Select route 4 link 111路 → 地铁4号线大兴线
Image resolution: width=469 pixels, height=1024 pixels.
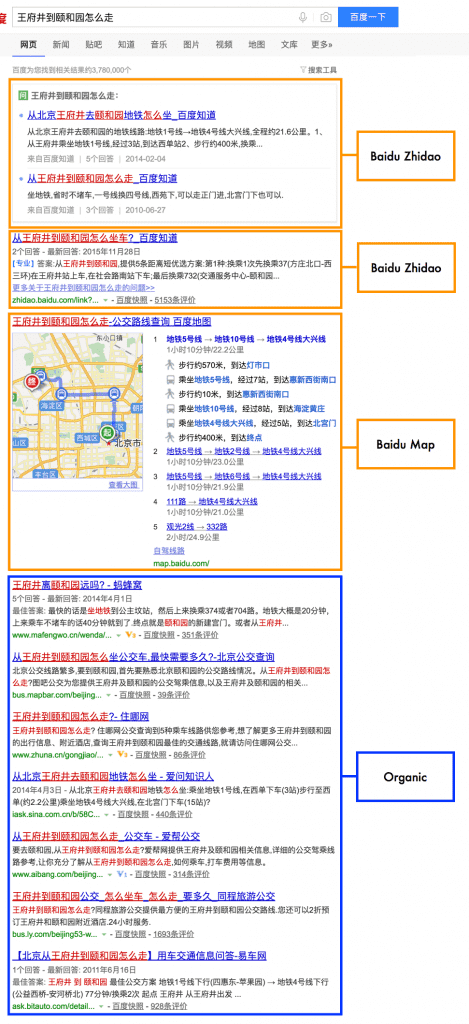(x=212, y=502)
